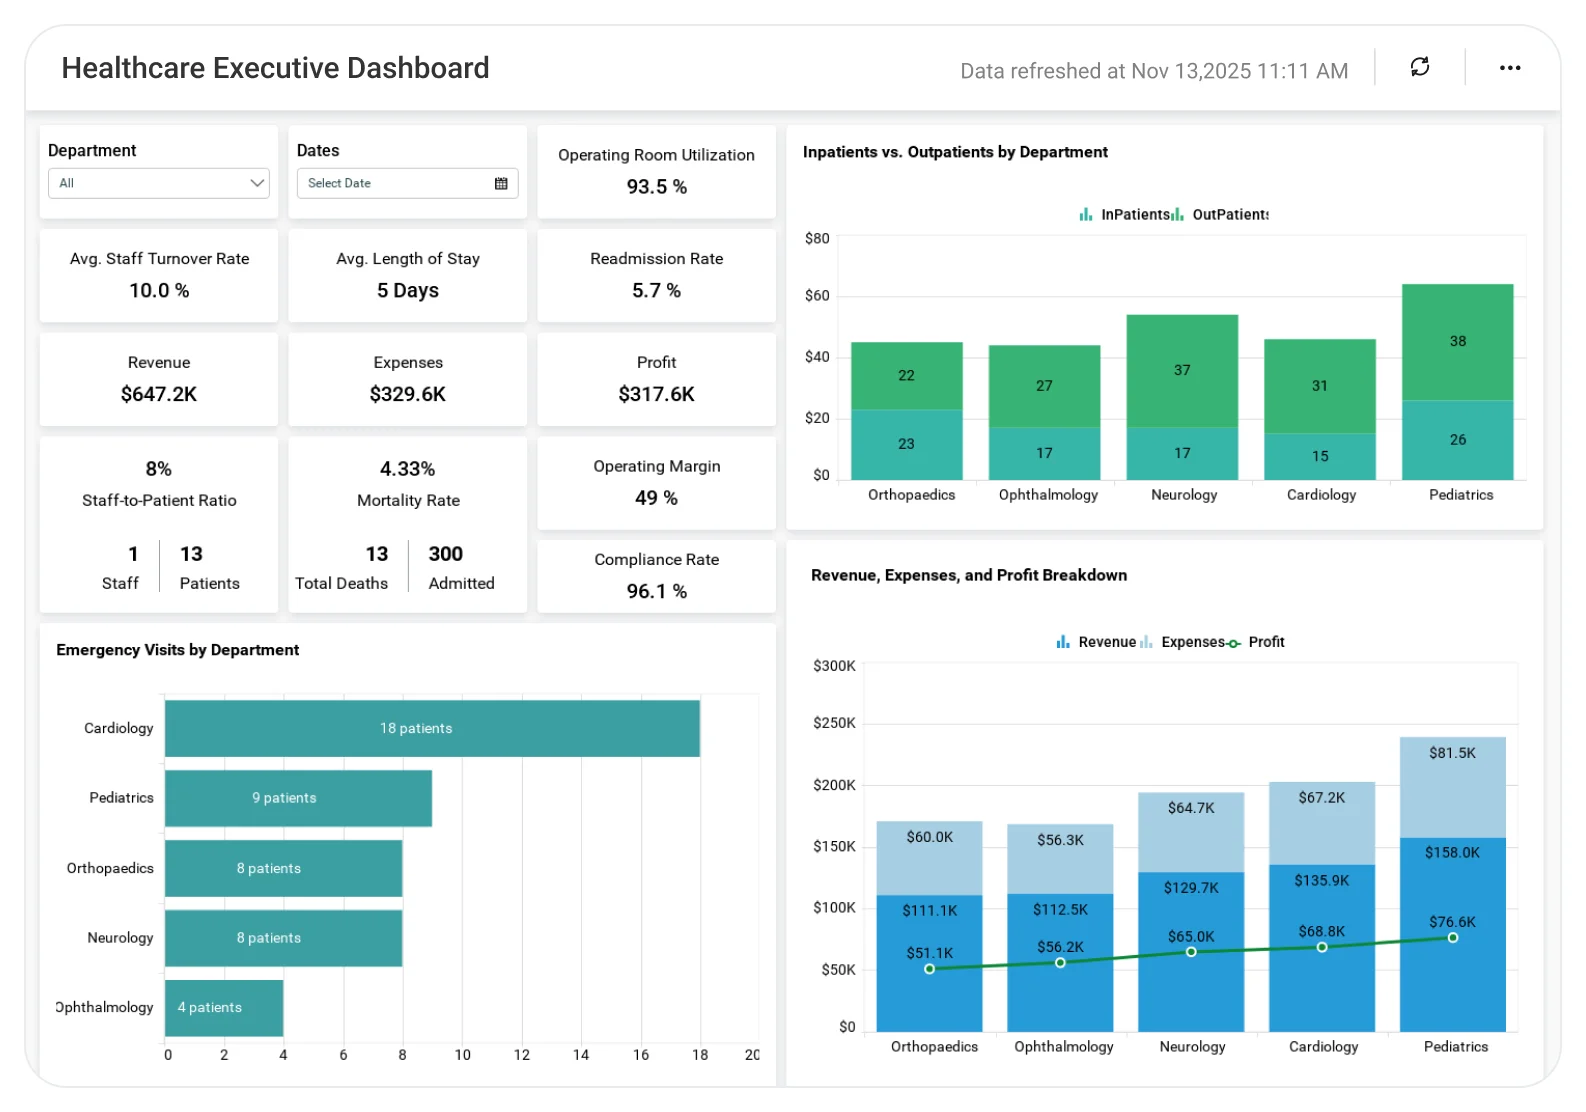
Task: Toggle the OutPatients legend series
Action: (x=1221, y=214)
